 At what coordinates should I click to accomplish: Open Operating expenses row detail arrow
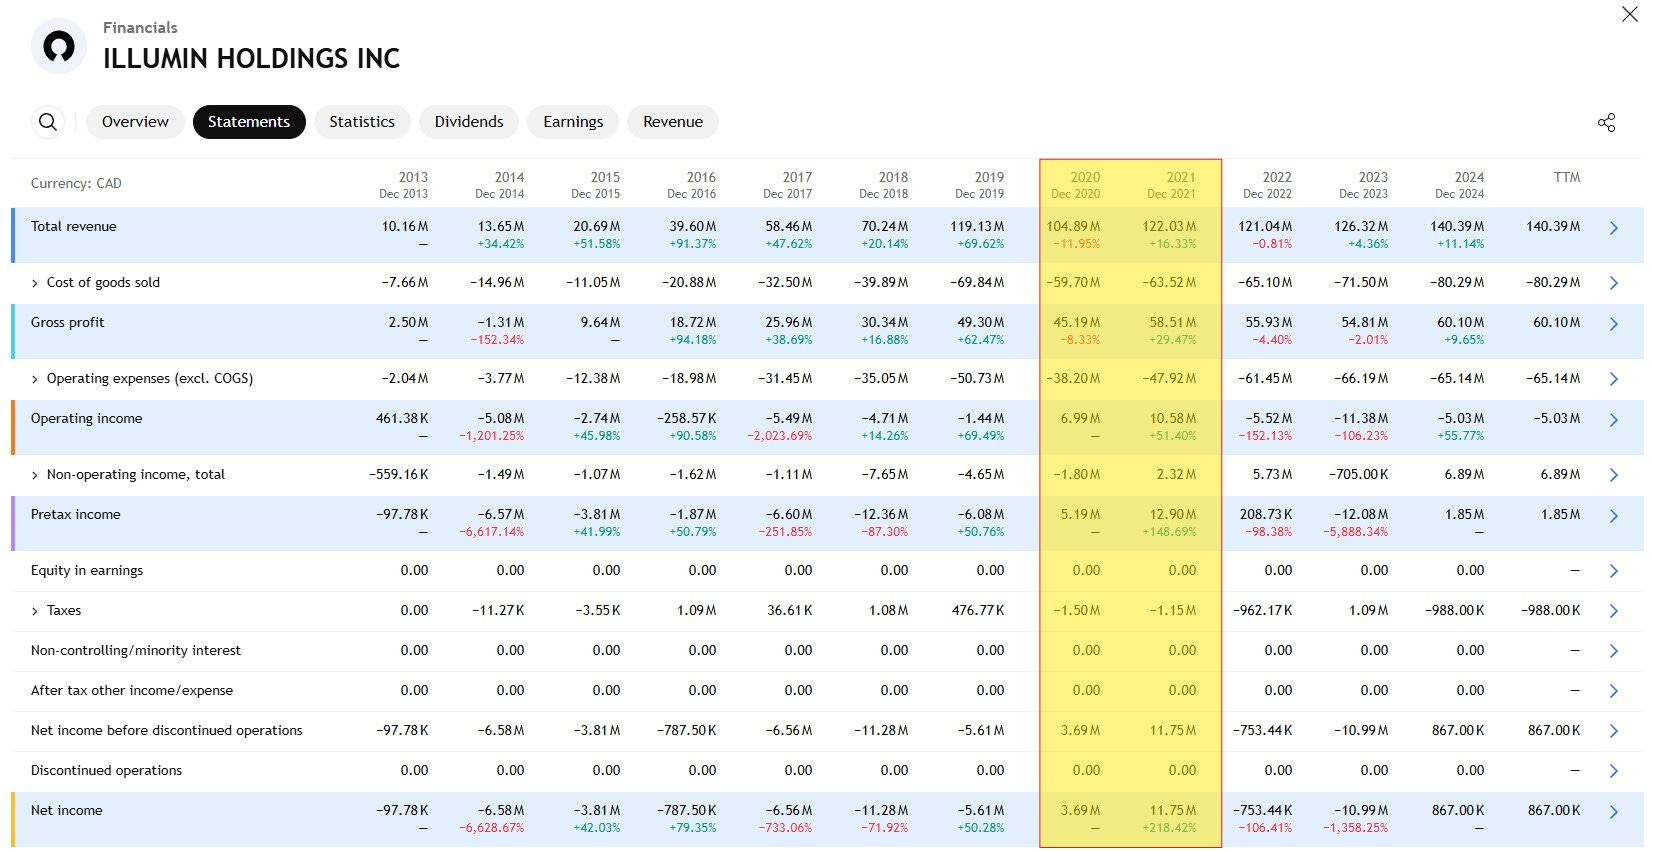[1613, 379]
